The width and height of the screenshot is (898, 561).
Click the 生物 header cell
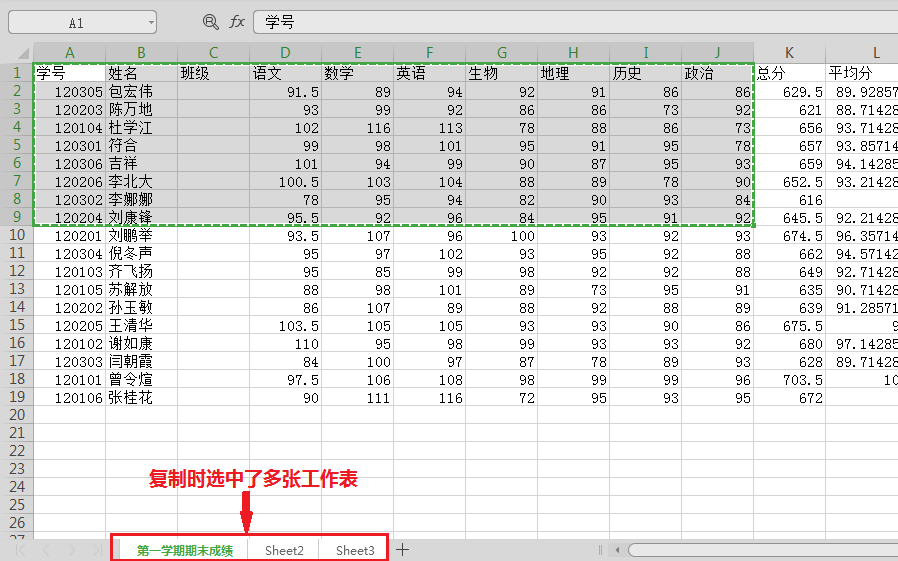[502, 73]
